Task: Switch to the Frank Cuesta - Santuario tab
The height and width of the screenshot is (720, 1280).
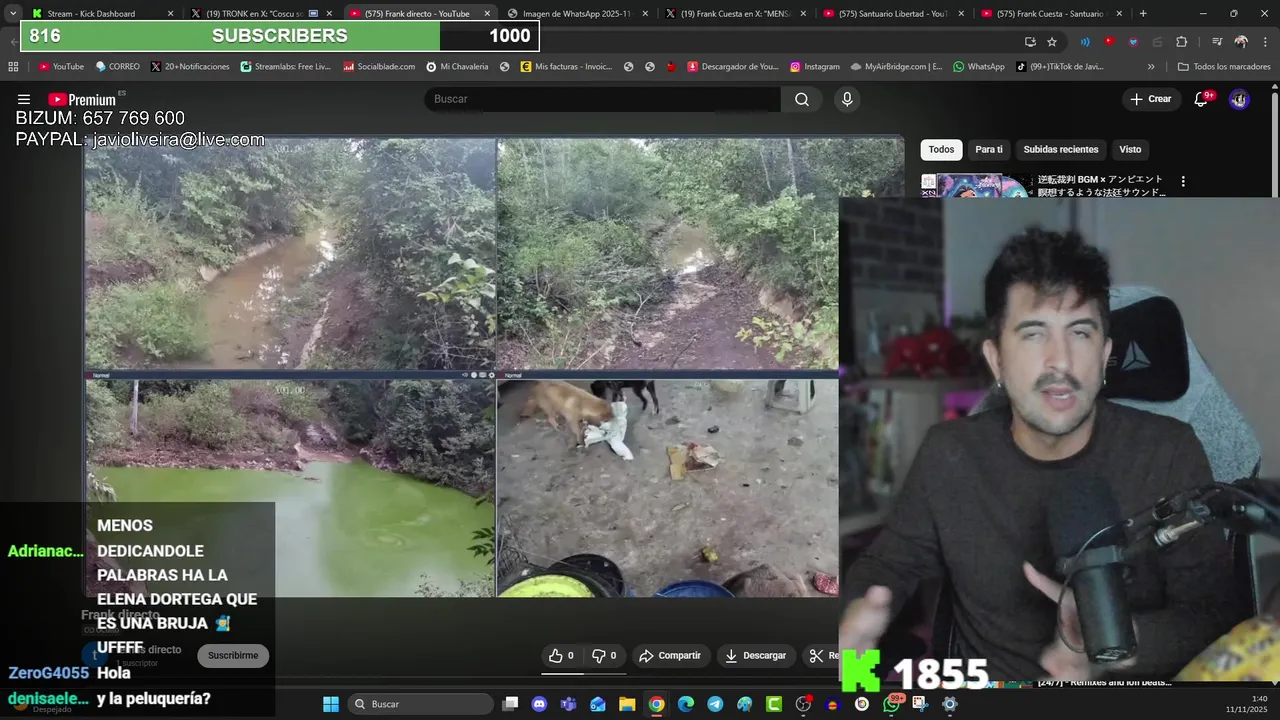Action: coord(1054,14)
